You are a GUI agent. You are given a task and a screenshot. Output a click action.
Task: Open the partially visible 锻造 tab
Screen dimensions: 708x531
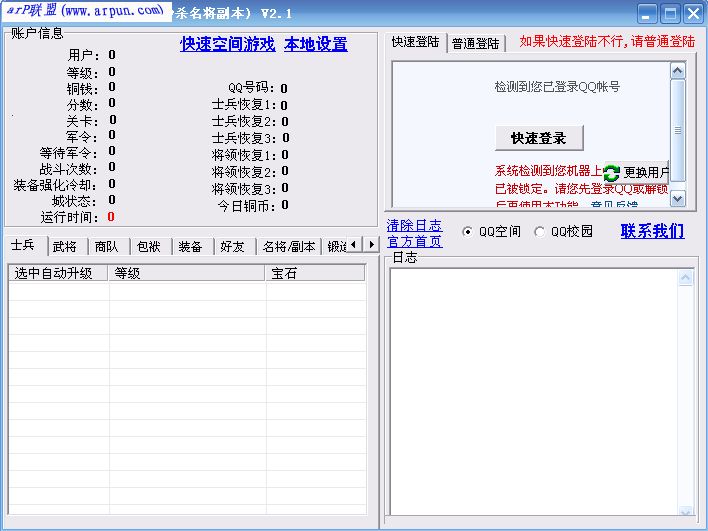[336, 247]
